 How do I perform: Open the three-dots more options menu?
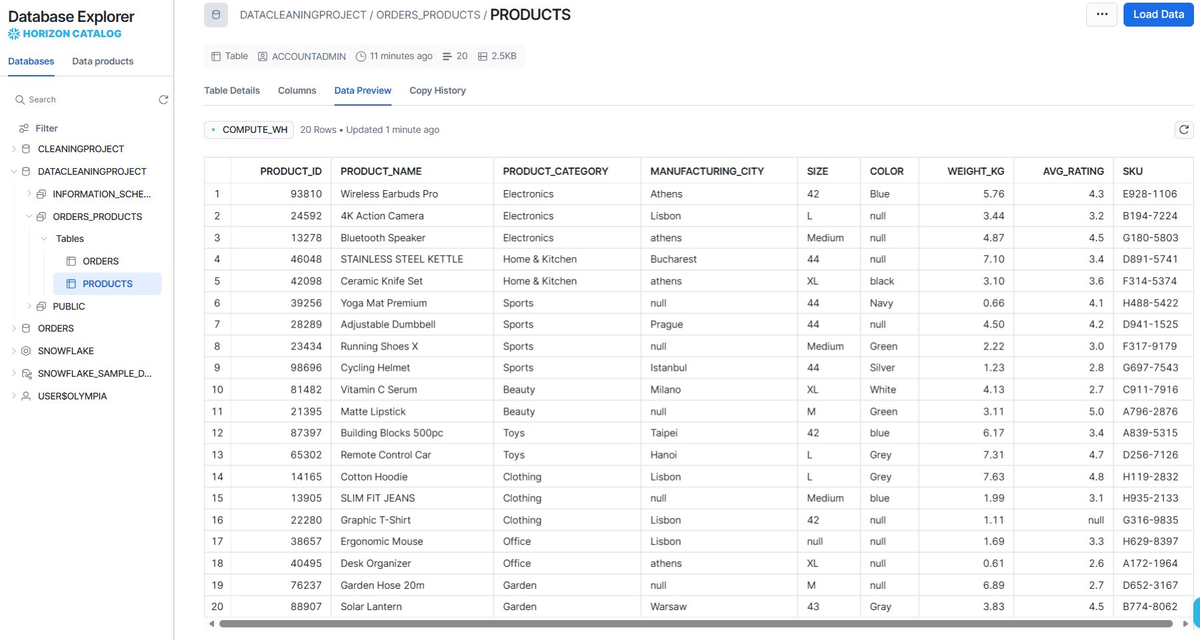tap(1101, 14)
